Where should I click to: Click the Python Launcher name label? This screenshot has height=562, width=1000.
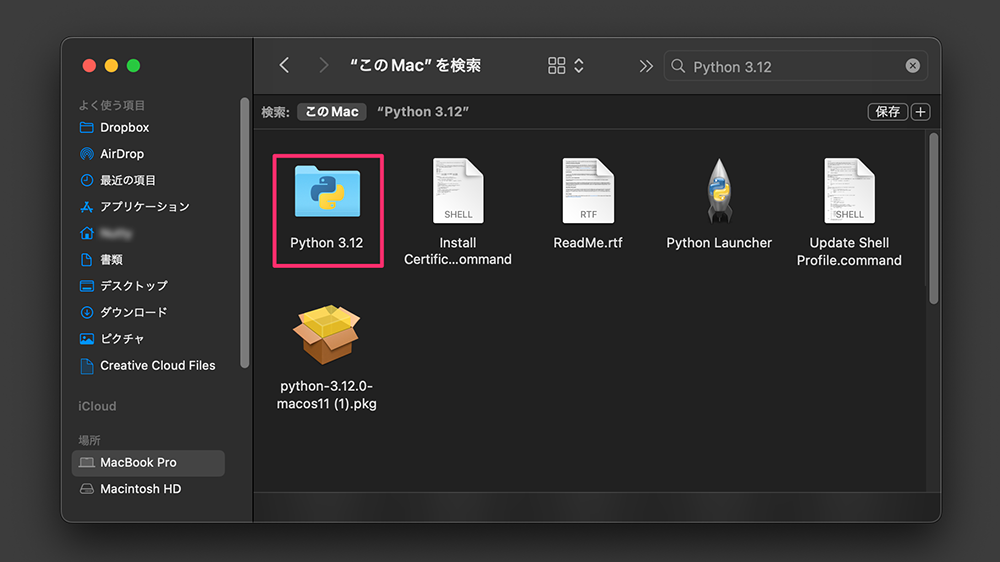pyautogui.click(x=719, y=243)
